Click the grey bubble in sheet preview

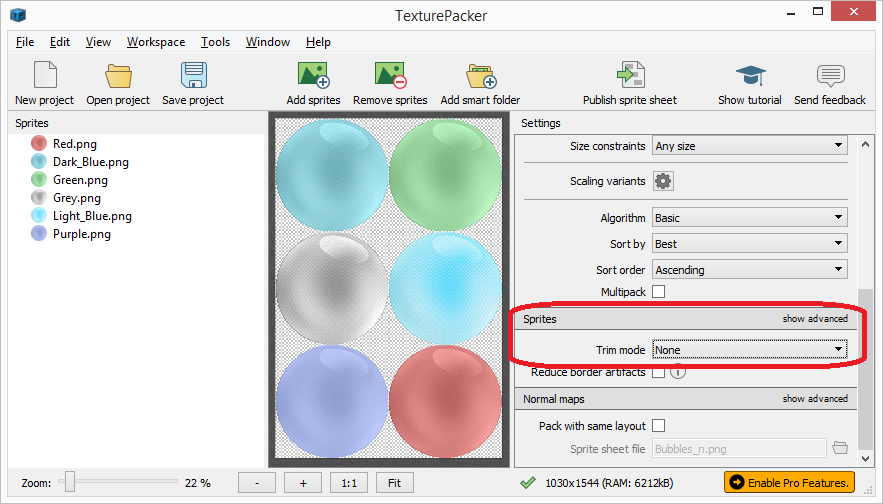pyautogui.click(x=332, y=288)
